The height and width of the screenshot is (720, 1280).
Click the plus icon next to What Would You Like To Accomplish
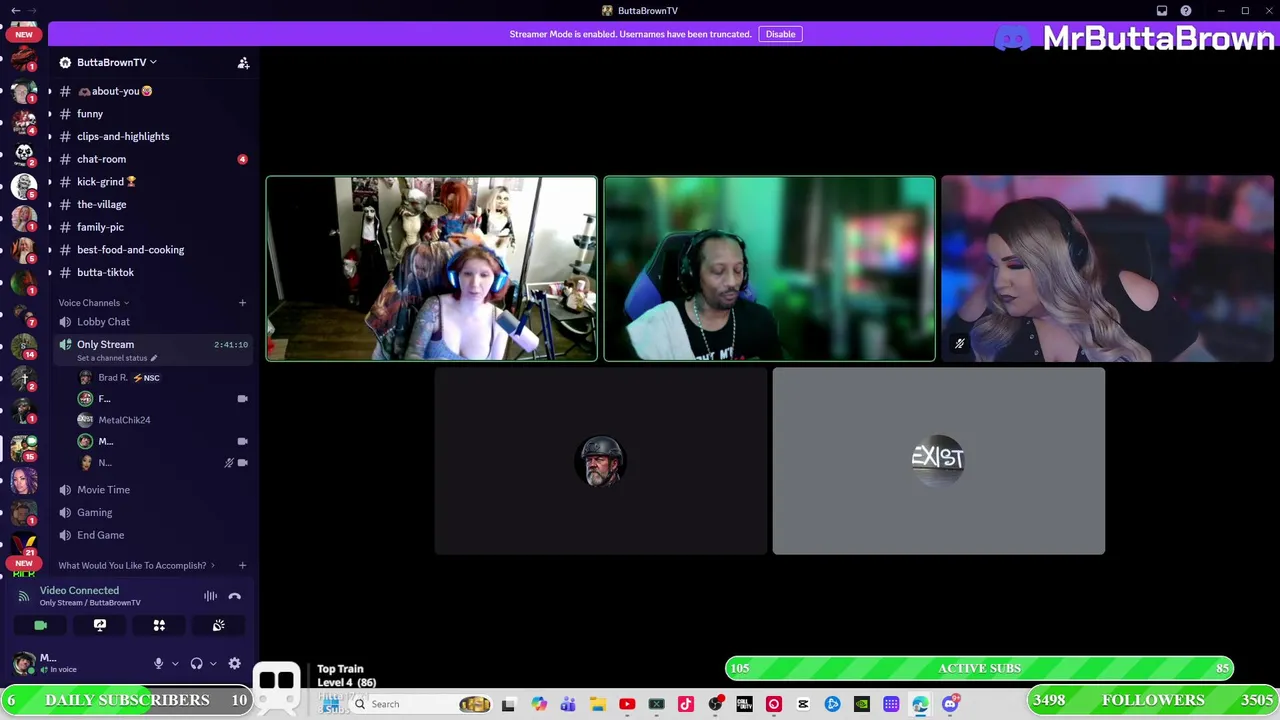pyautogui.click(x=242, y=566)
